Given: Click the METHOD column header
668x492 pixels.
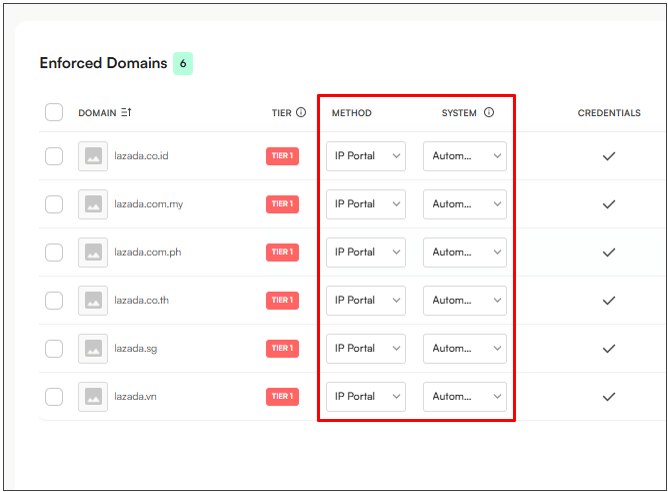Looking at the screenshot, I should point(352,113).
